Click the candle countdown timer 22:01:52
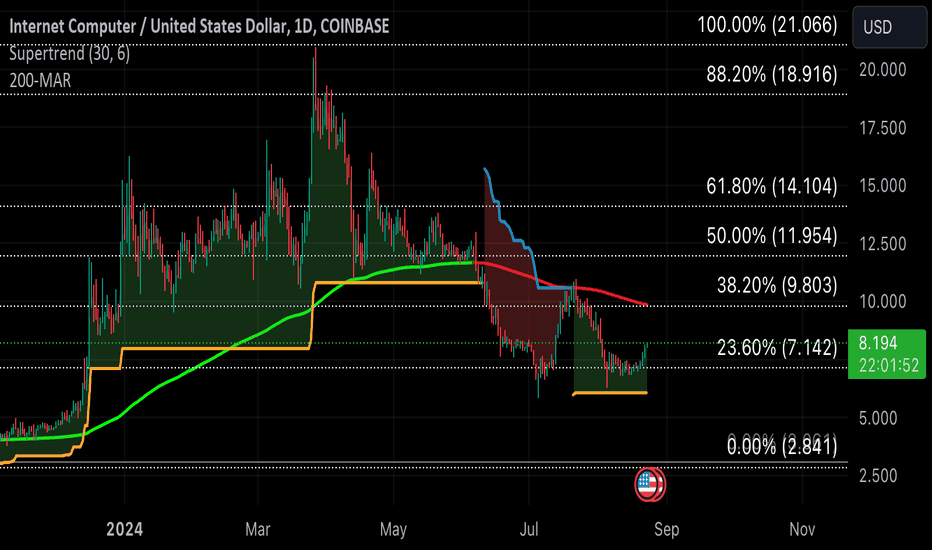The width and height of the screenshot is (932, 550). 889,365
